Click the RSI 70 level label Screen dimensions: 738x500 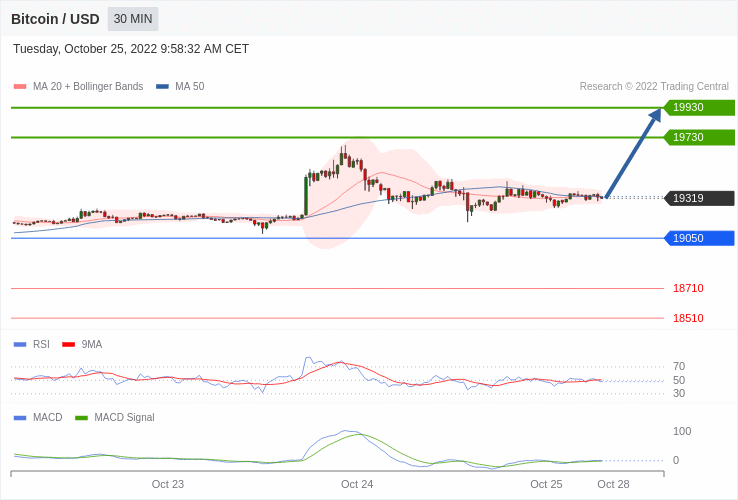point(679,366)
